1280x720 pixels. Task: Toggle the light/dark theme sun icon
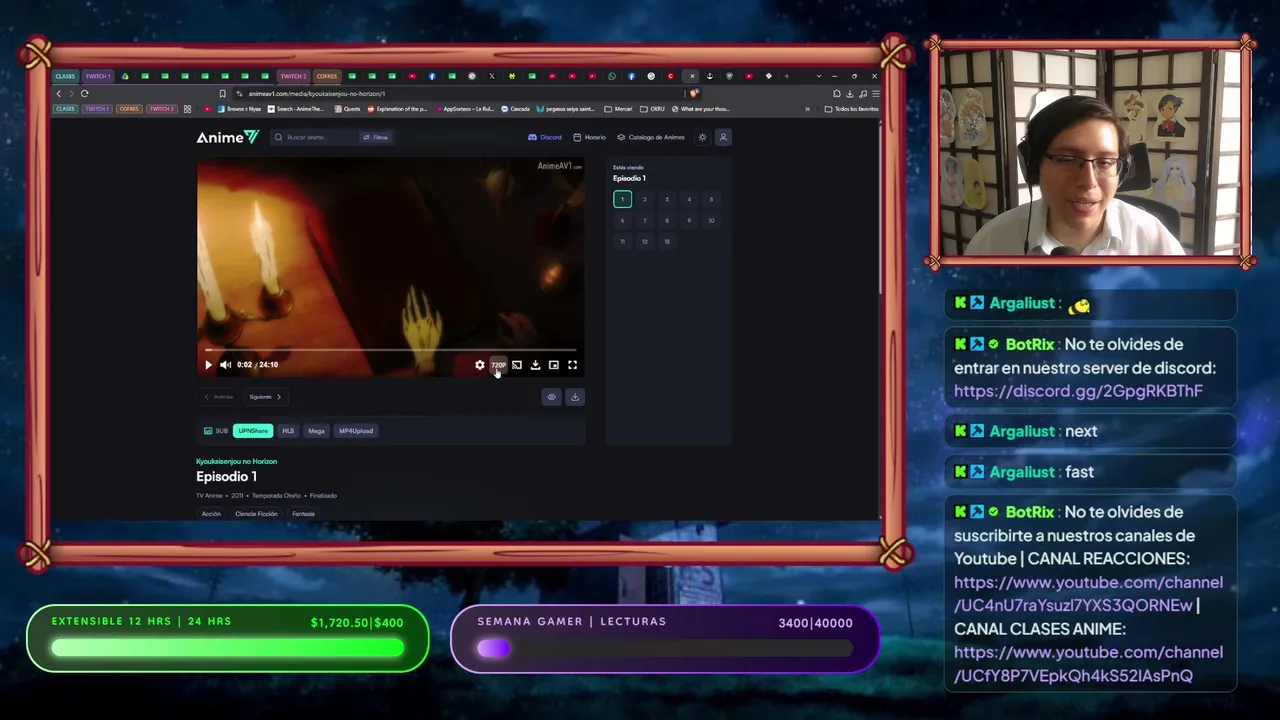[x=702, y=137]
